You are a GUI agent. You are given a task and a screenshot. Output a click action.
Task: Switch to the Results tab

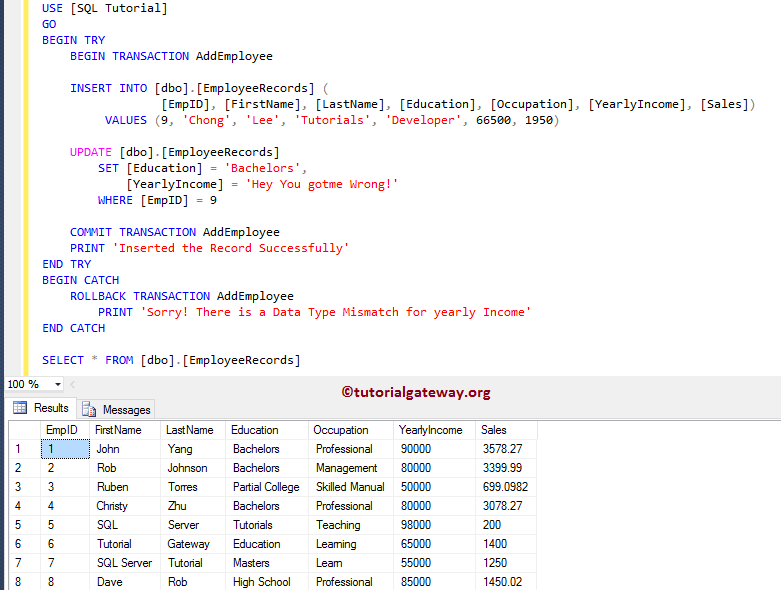(41, 408)
